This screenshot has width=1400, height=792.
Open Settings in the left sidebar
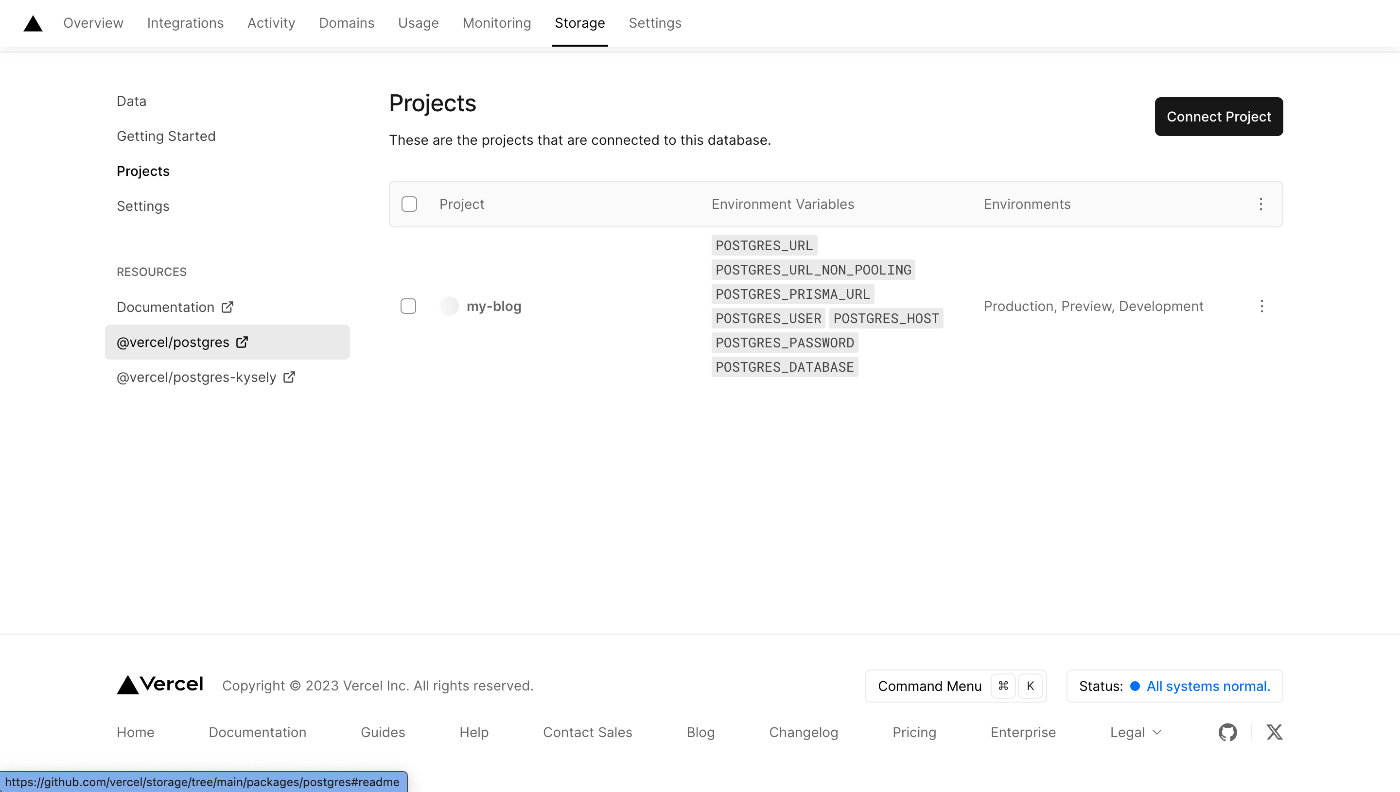[x=143, y=206]
